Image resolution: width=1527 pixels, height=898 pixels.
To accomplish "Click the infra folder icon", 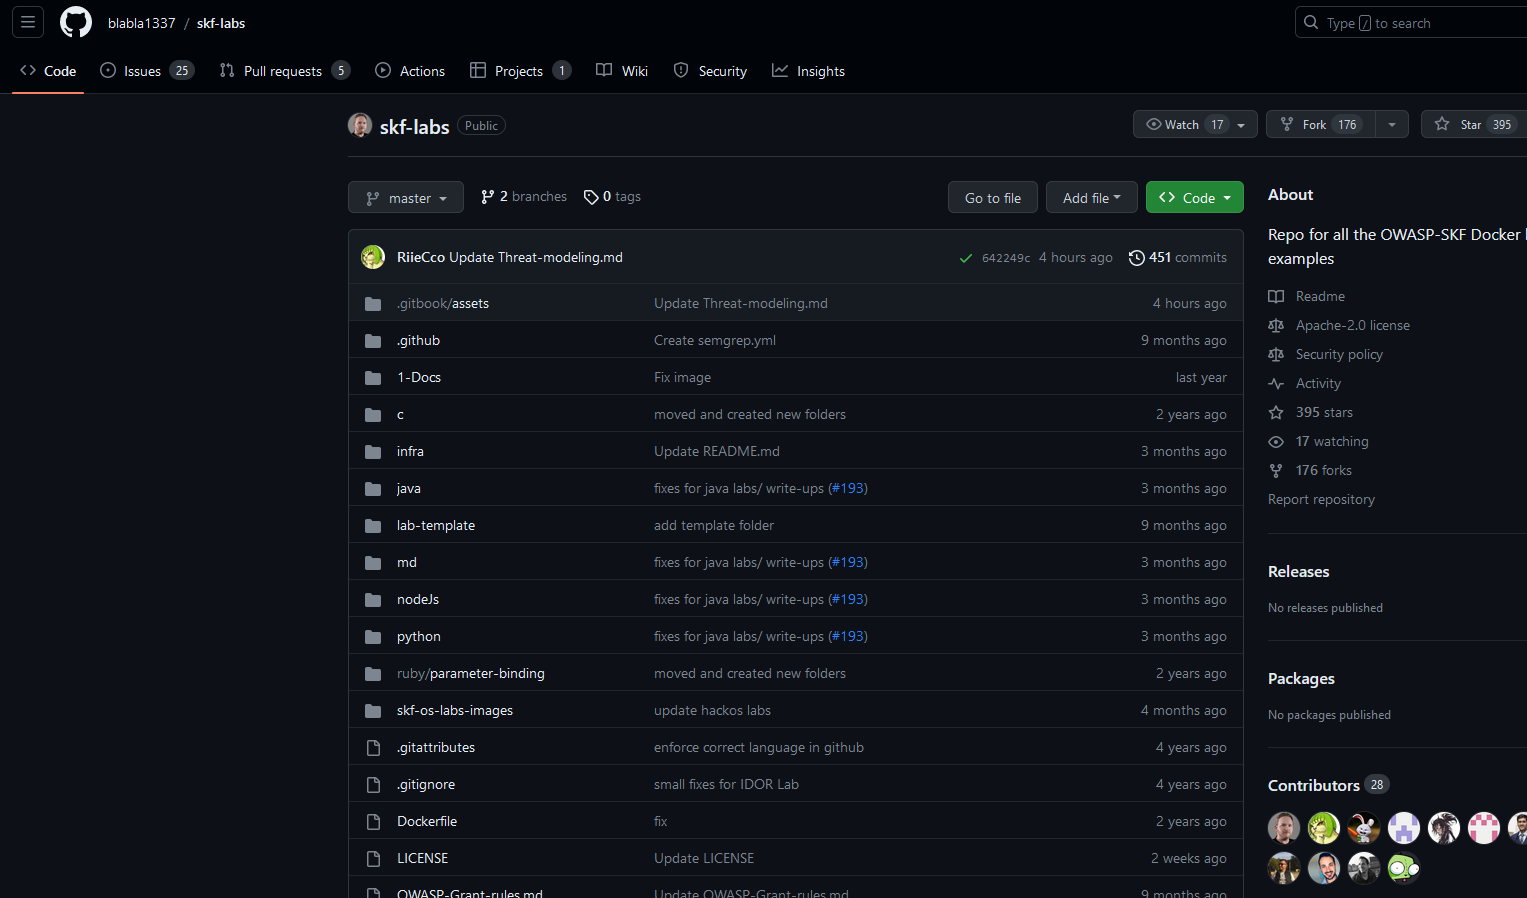I will [x=373, y=451].
